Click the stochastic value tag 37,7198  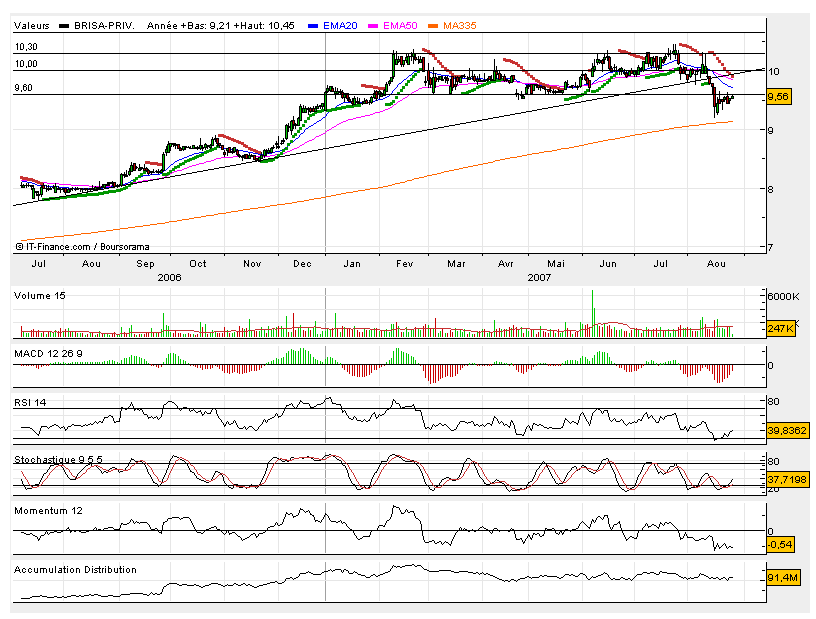click(x=788, y=479)
